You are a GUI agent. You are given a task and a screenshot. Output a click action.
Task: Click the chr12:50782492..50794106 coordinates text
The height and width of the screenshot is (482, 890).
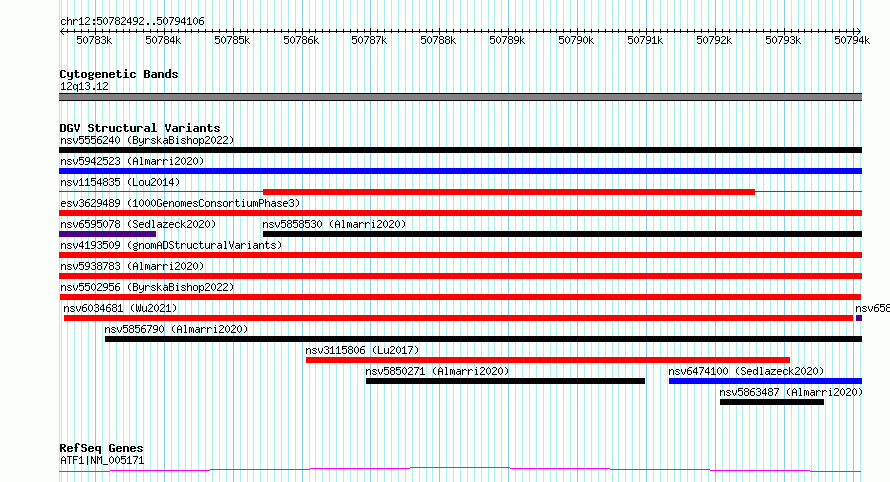(x=132, y=22)
